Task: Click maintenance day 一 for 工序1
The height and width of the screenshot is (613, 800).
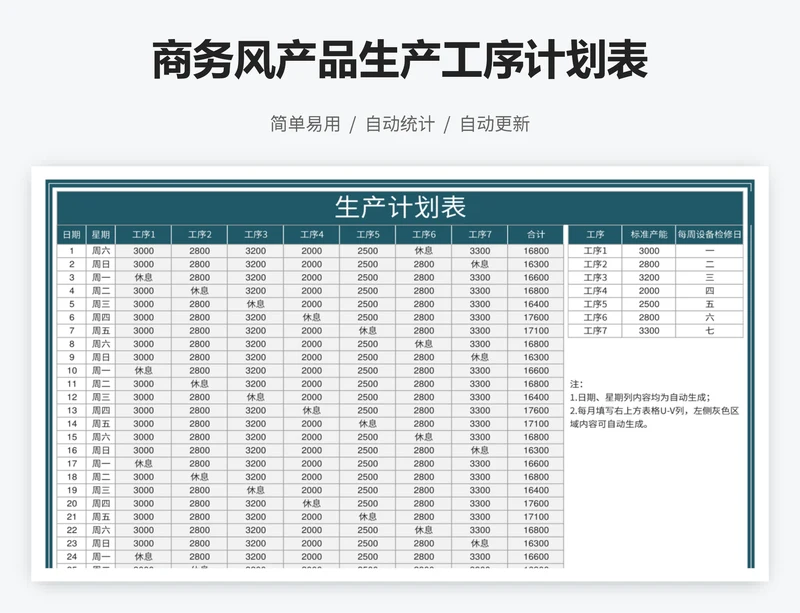Action: [x=709, y=251]
